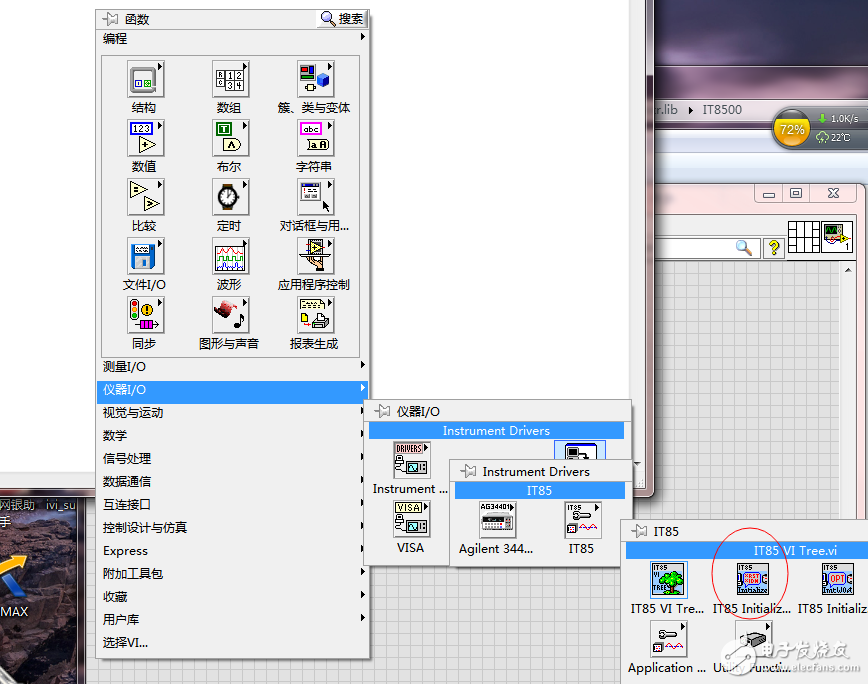Image resolution: width=868 pixels, height=684 pixels.
Task: Open the 应用程序控制 palette icon
Action: pyautogui.click(x=316, y=256)
